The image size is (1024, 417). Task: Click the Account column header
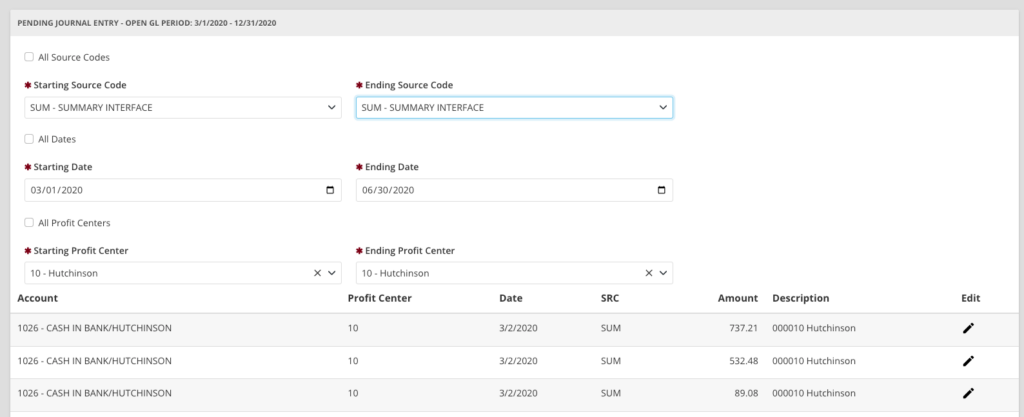(37, 298)
